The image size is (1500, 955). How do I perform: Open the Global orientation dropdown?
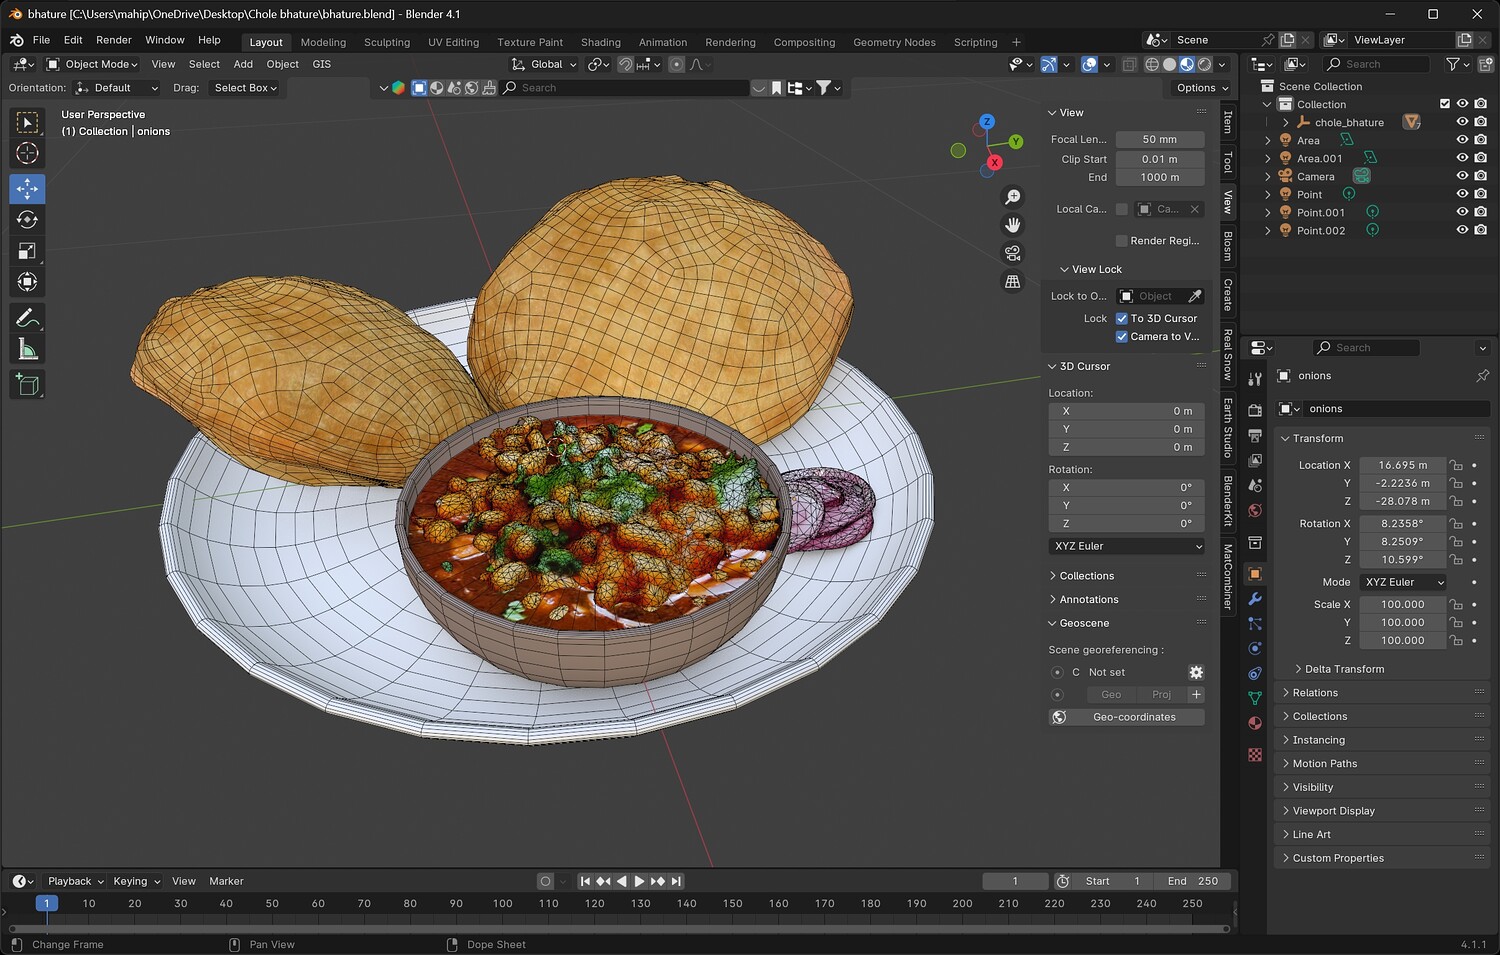tap(545, 64)
